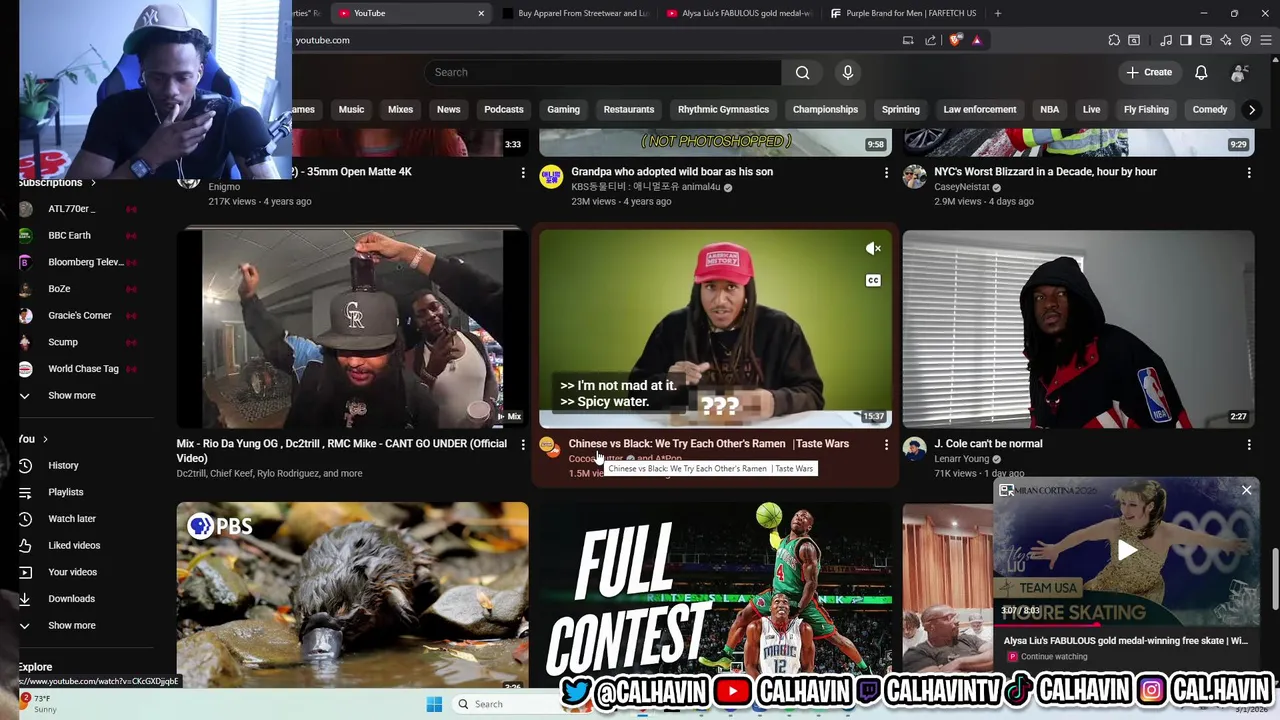
Task: Expand the miniplayer to full watch page
Action: point(1007,490)
